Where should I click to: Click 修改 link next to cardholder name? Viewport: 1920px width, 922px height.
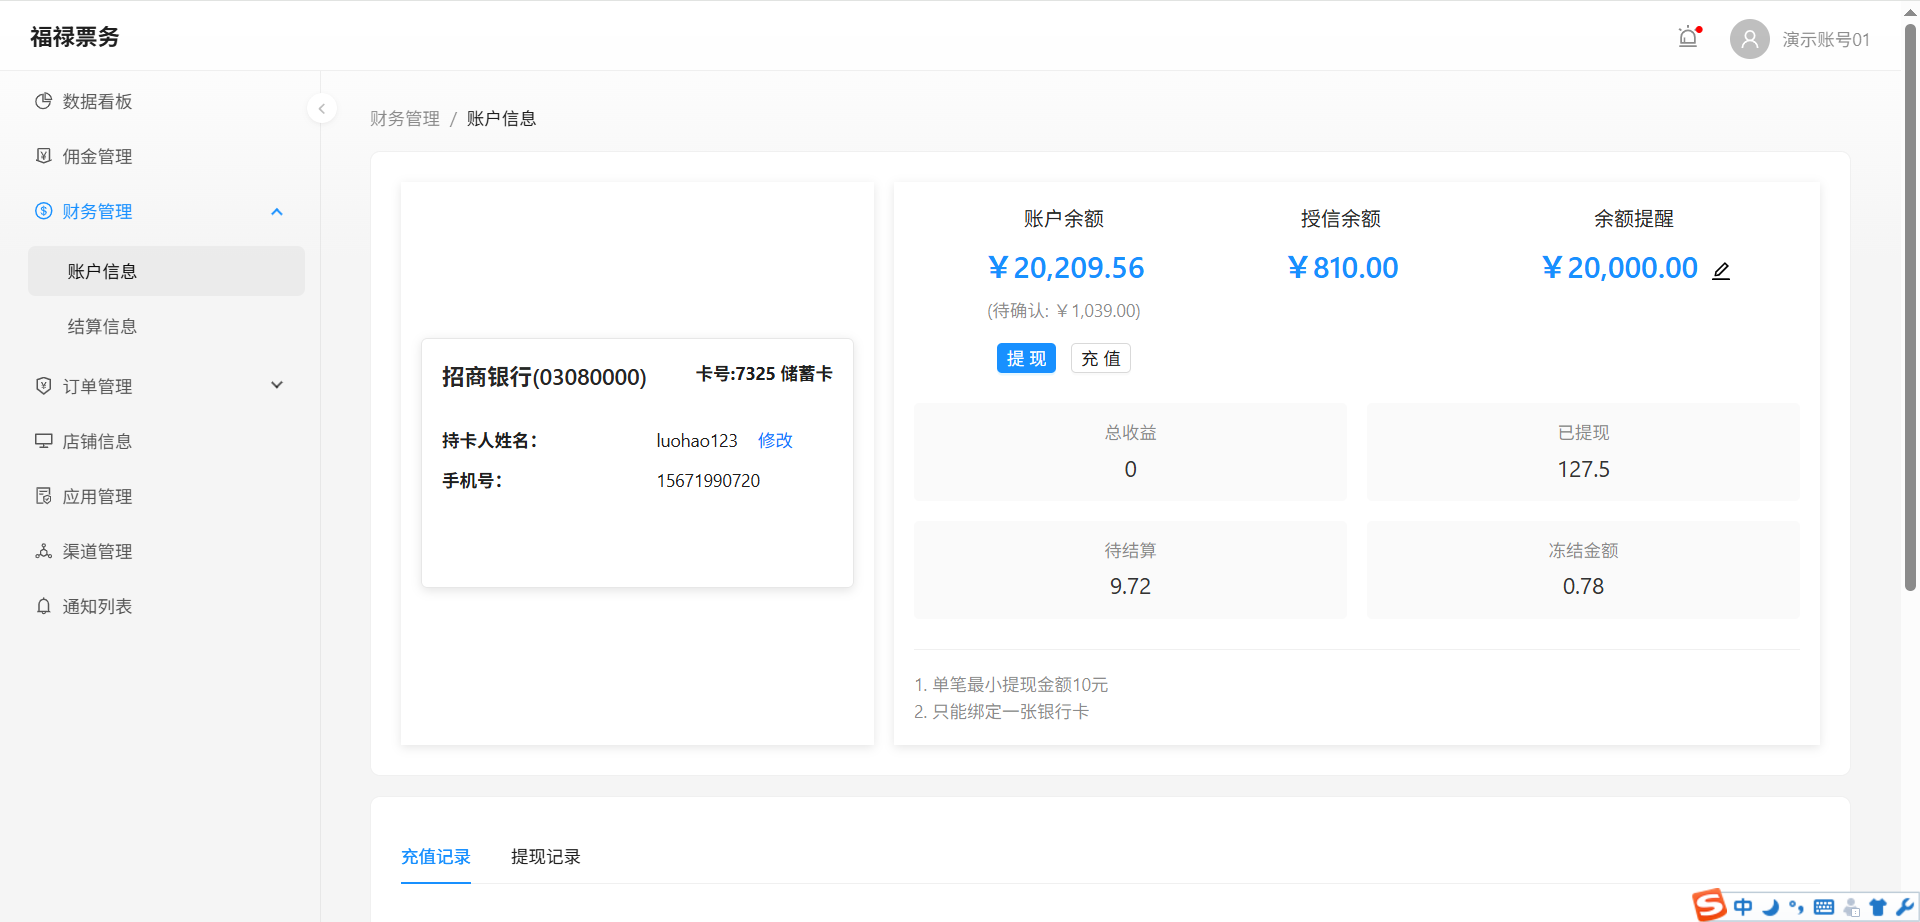point(775,440)
